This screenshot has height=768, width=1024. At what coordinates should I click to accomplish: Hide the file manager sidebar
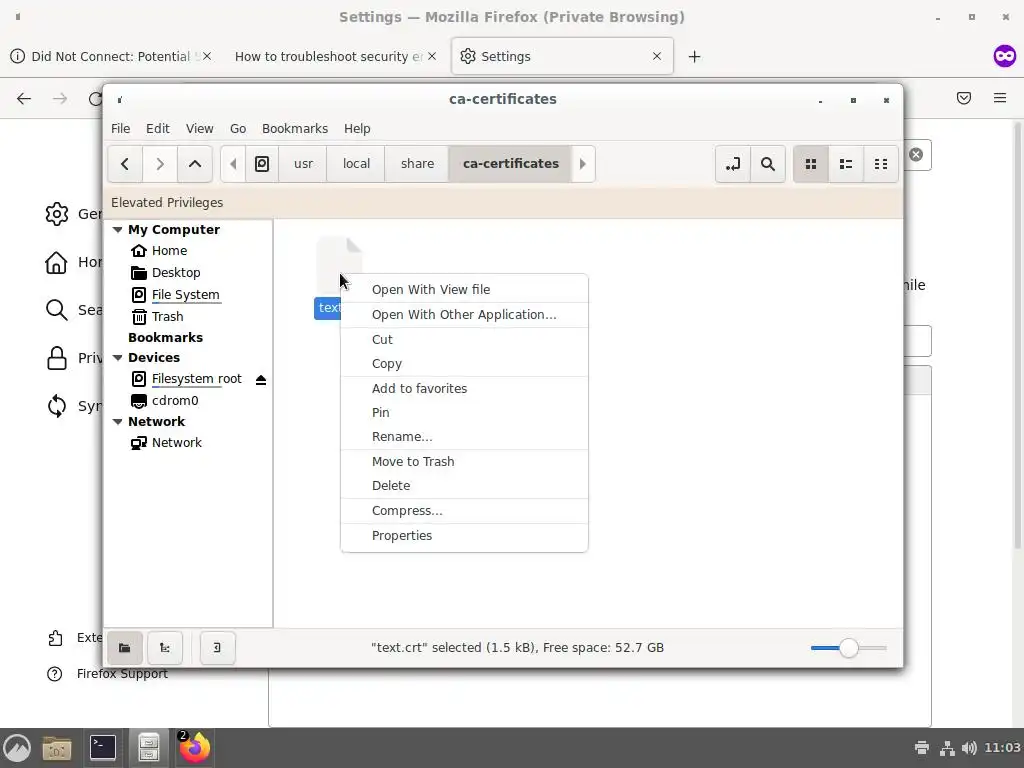tap(217, 648)
